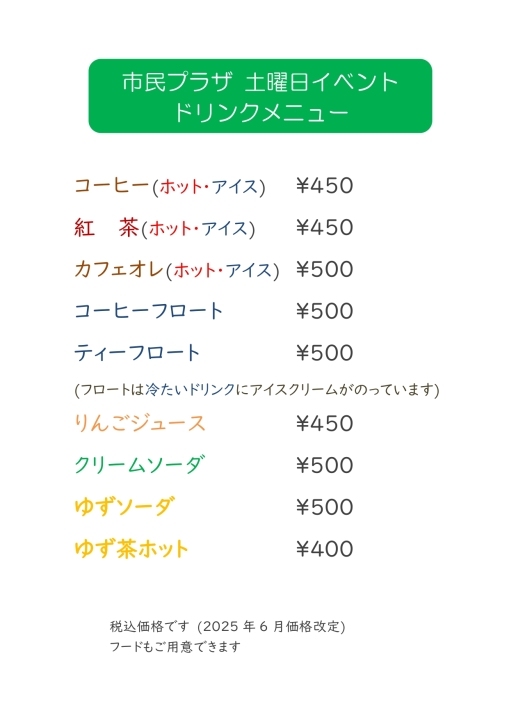Select the りんごジュース item
This screenshot has height=720, width=509.
(x=140, y=423)
